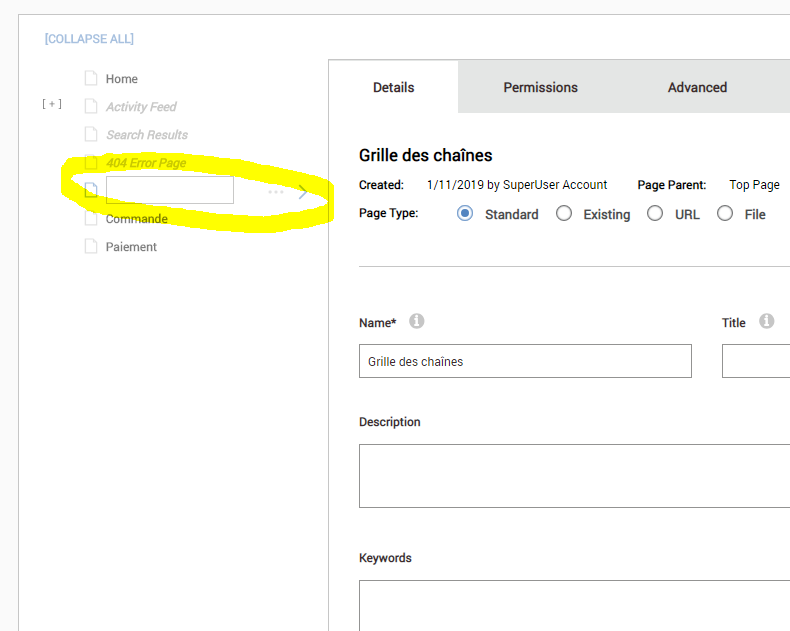Select Commande in the page tree
This screenshot has width=790, height=631.
[x=137, y=219]
